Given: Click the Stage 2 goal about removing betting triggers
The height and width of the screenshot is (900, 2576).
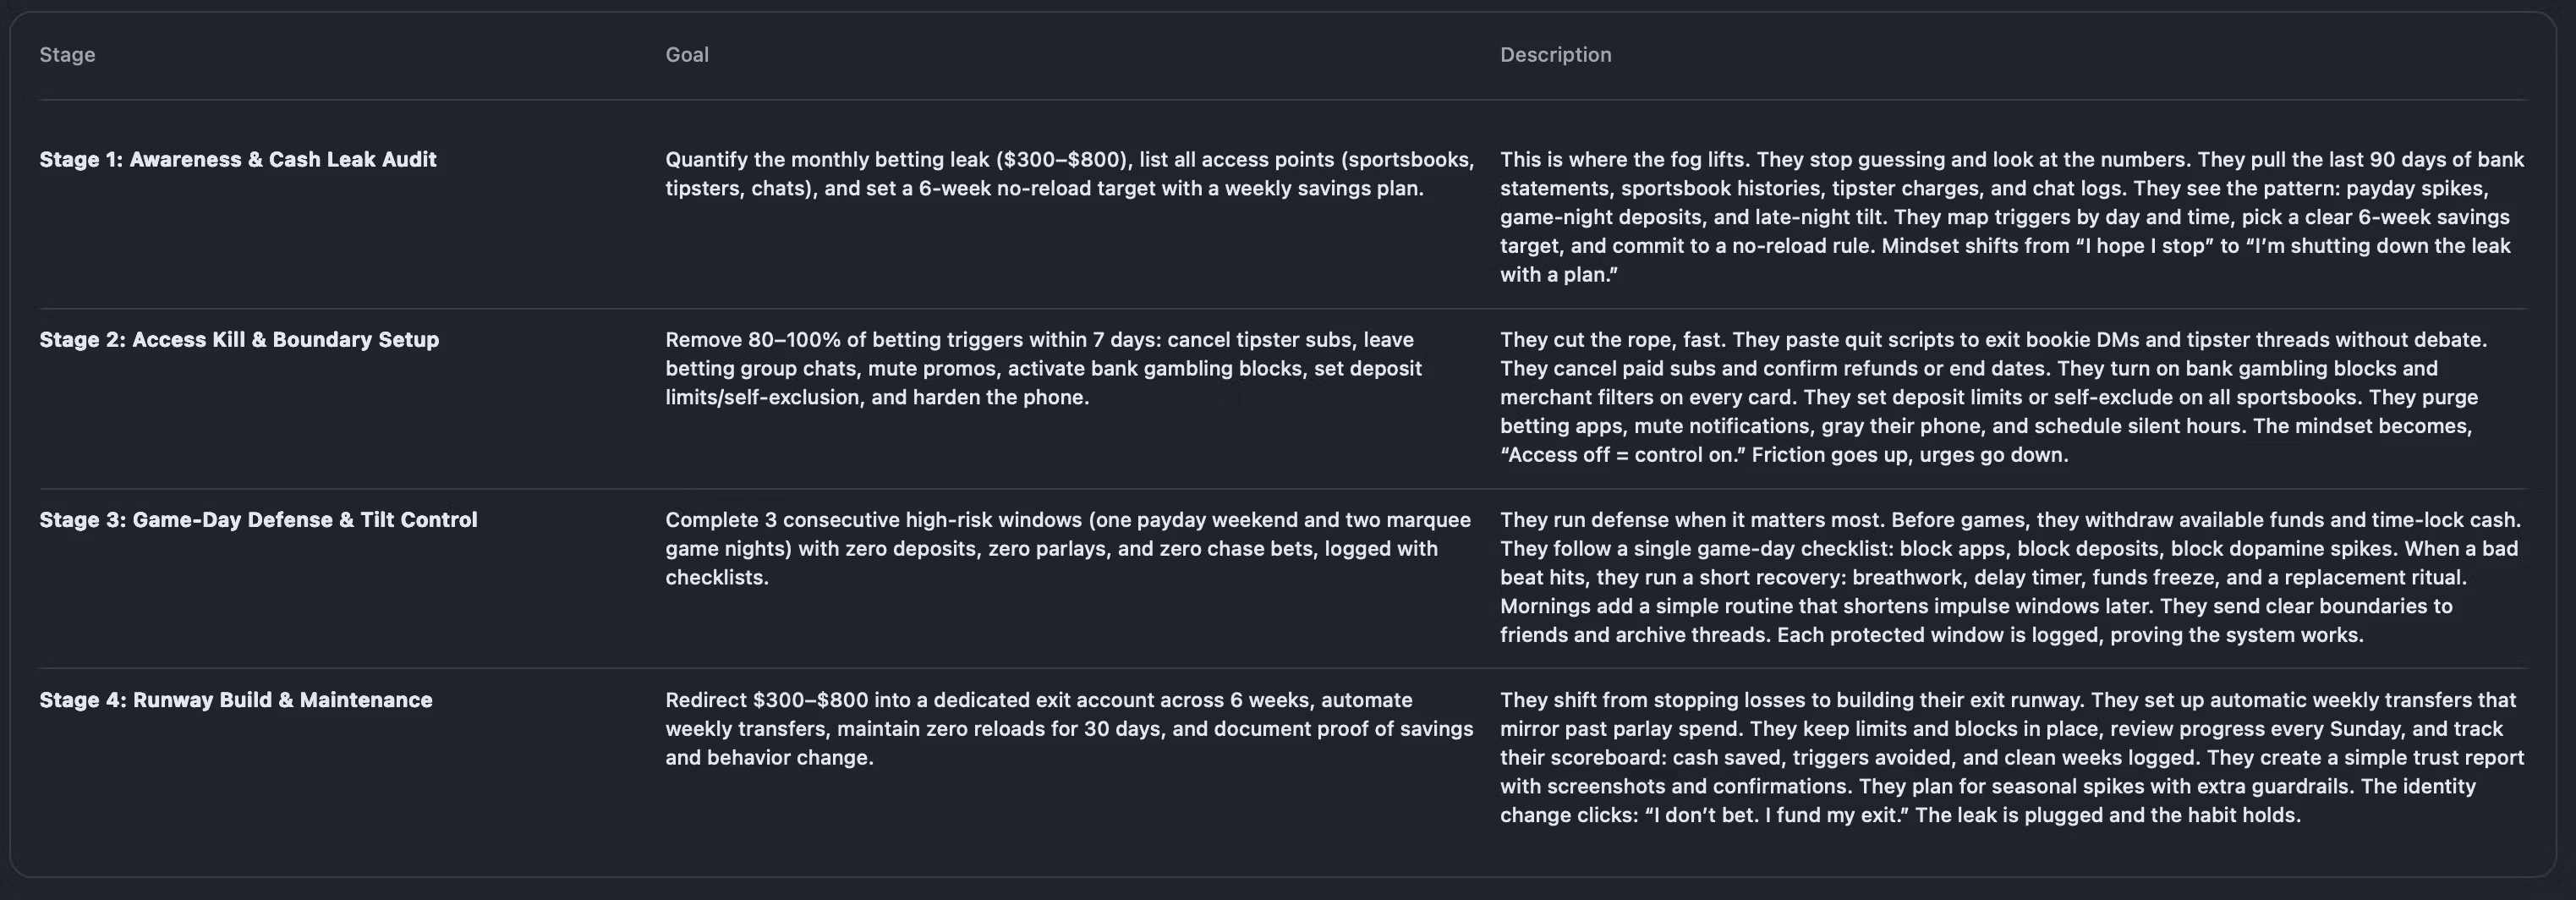Looking at the screenshot, I should coord(1043,368).
